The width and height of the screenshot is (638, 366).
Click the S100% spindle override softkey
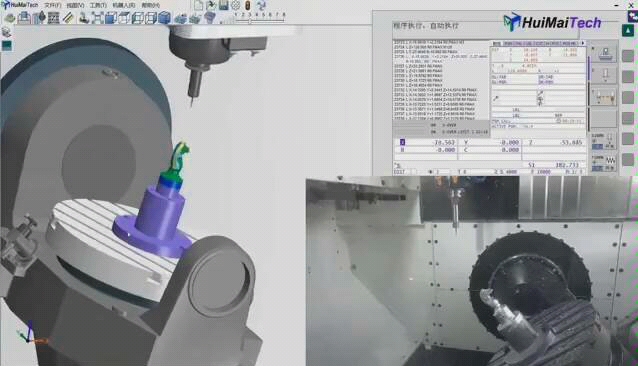(603, 141)
